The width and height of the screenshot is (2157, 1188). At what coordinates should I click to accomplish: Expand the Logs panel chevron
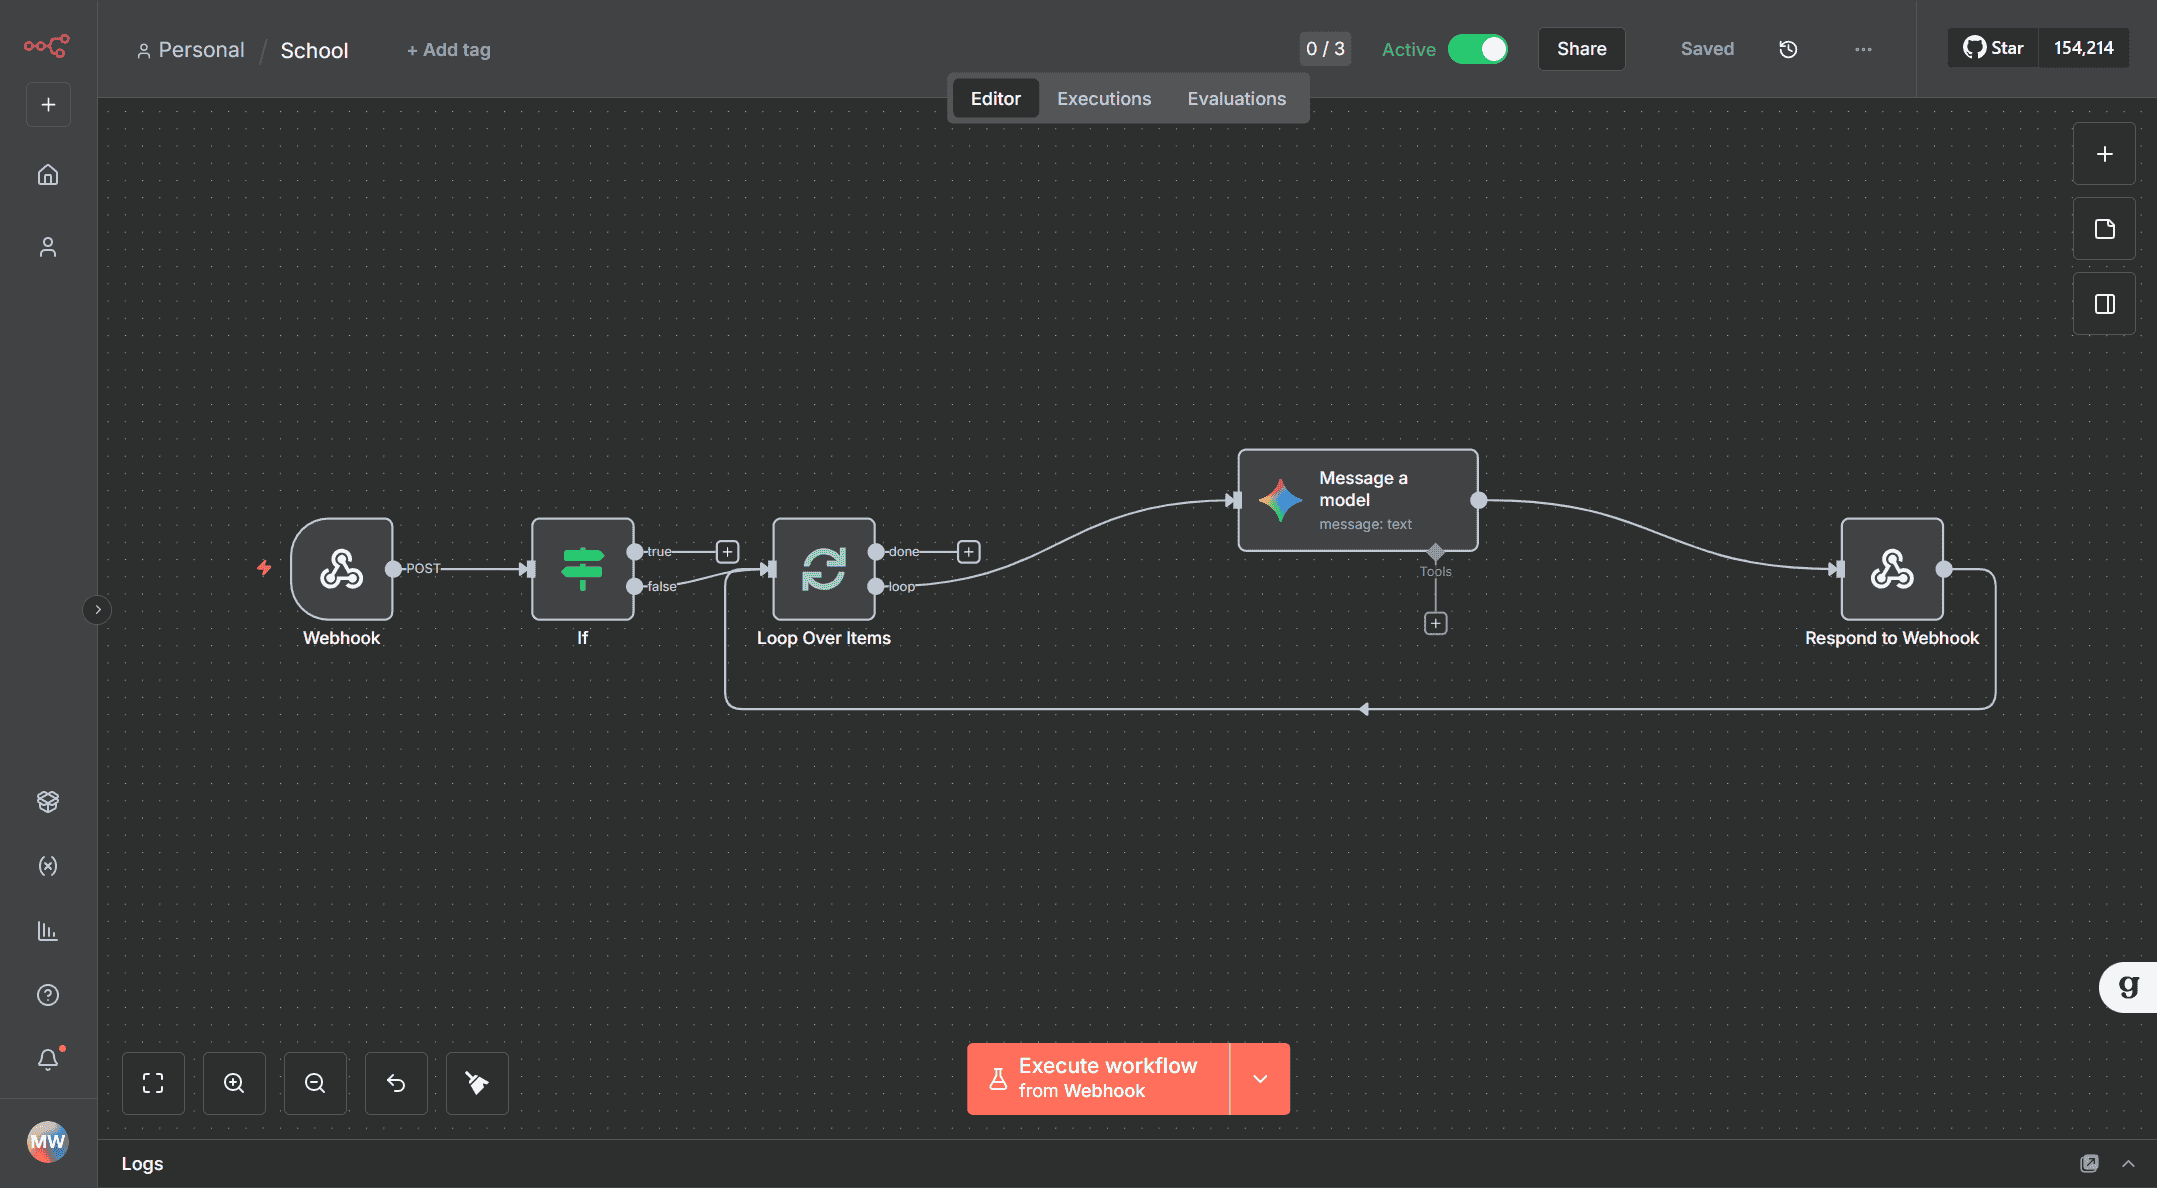coord(2128,1164)
